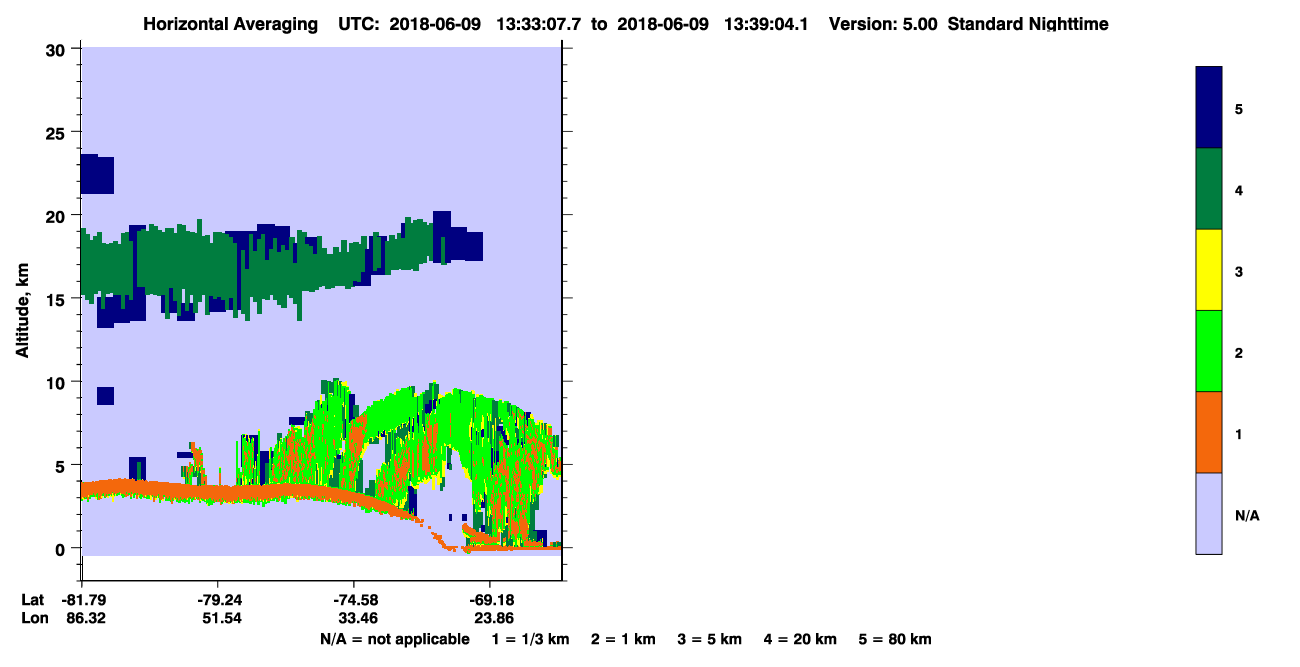1300x667 pixels.
Task: Click the orange colorbar segment labeled 1
Action: click(1209, 432)
